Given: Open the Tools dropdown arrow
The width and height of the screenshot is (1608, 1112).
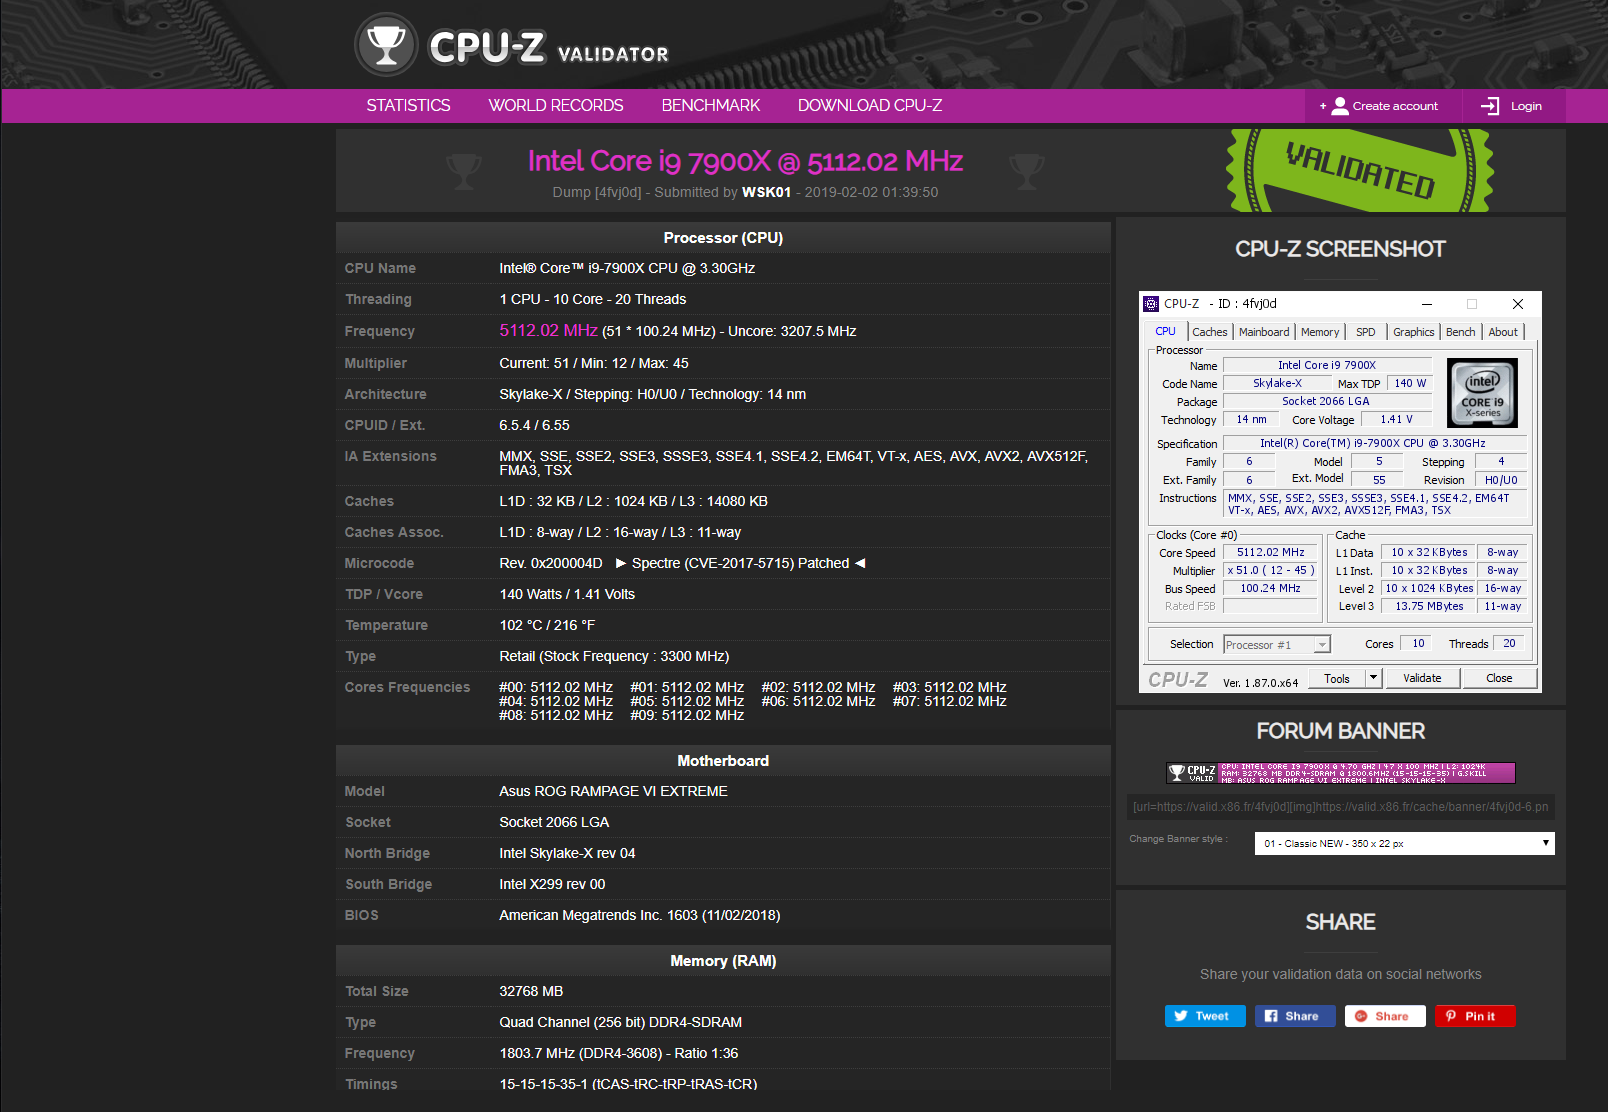Looking at the screenshot, I should click(1374, 678).
